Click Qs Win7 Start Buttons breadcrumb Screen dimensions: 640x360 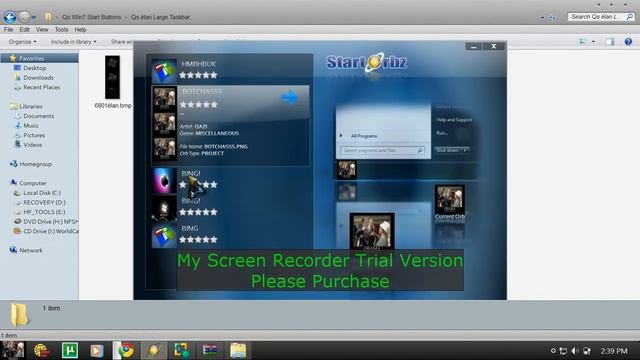pyautogui.click(x=91, y=17)
